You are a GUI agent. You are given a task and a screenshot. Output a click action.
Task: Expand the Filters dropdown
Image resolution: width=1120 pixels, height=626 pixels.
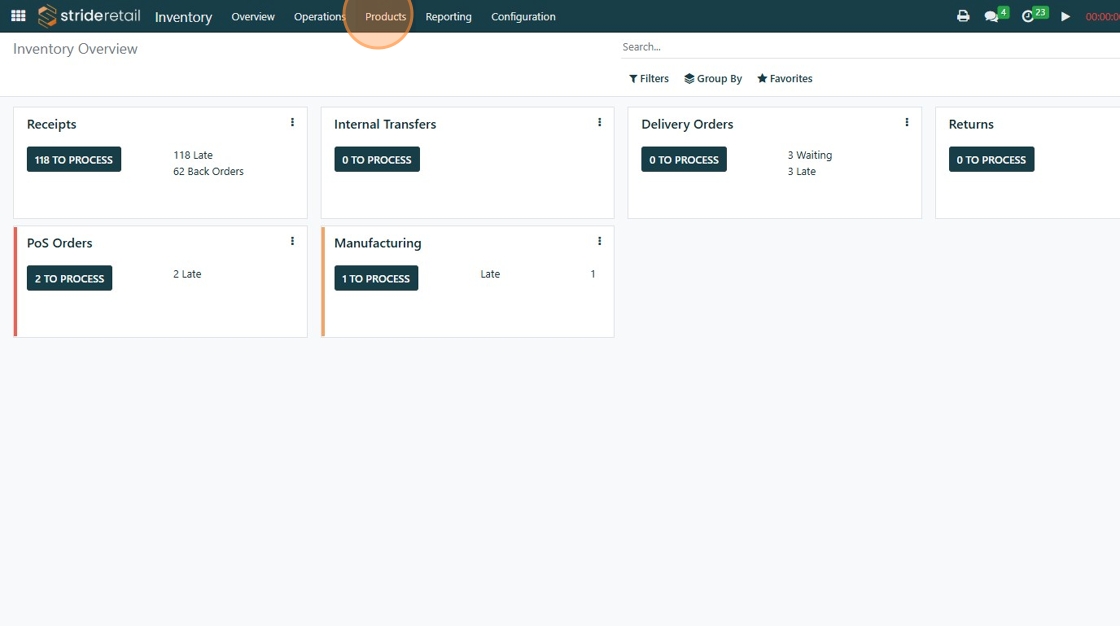tap(649, 79)
